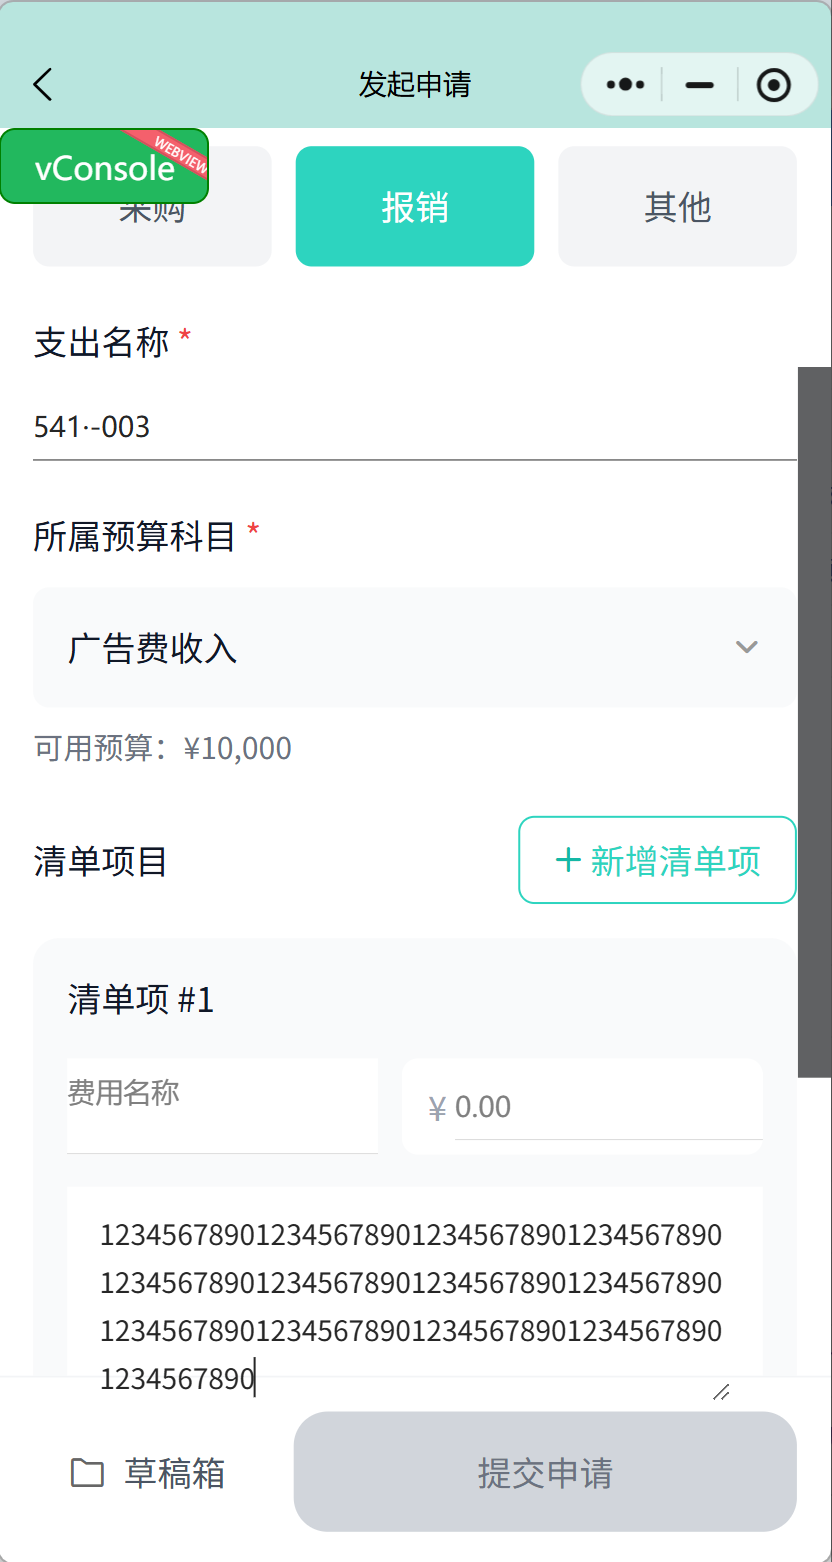
Task: Click the 新增清单项 button
Action: tap(656, 859)
